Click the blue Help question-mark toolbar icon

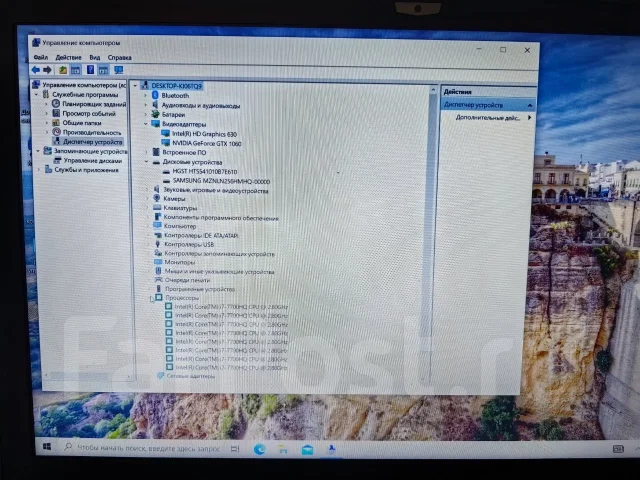point(90,70)
